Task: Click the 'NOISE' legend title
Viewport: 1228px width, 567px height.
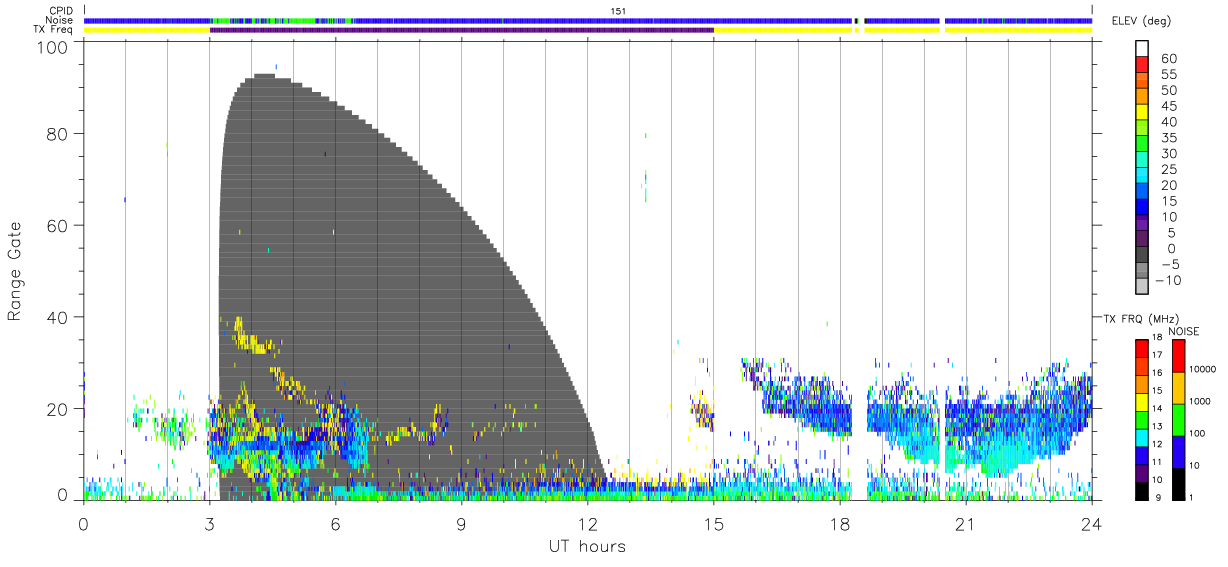Action: click(x=1183, y=331)
